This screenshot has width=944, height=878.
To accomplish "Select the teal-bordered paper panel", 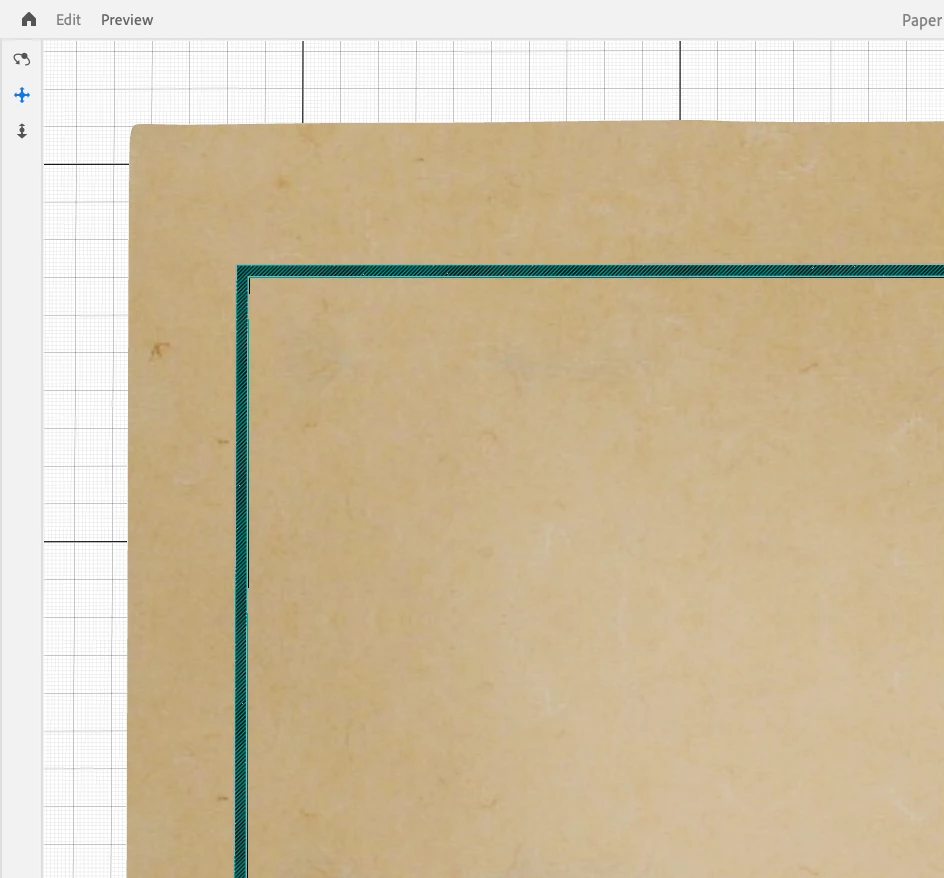I will 590,571.
